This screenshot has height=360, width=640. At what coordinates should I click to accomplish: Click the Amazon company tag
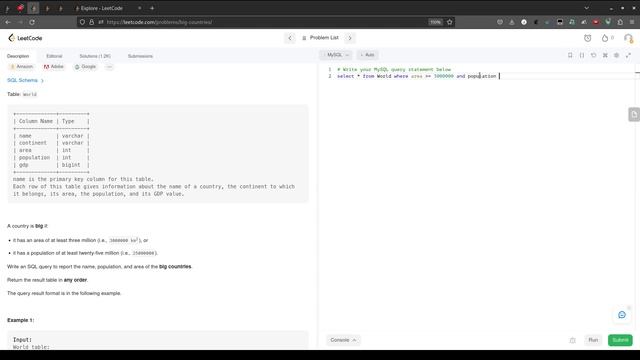[22, 67]
